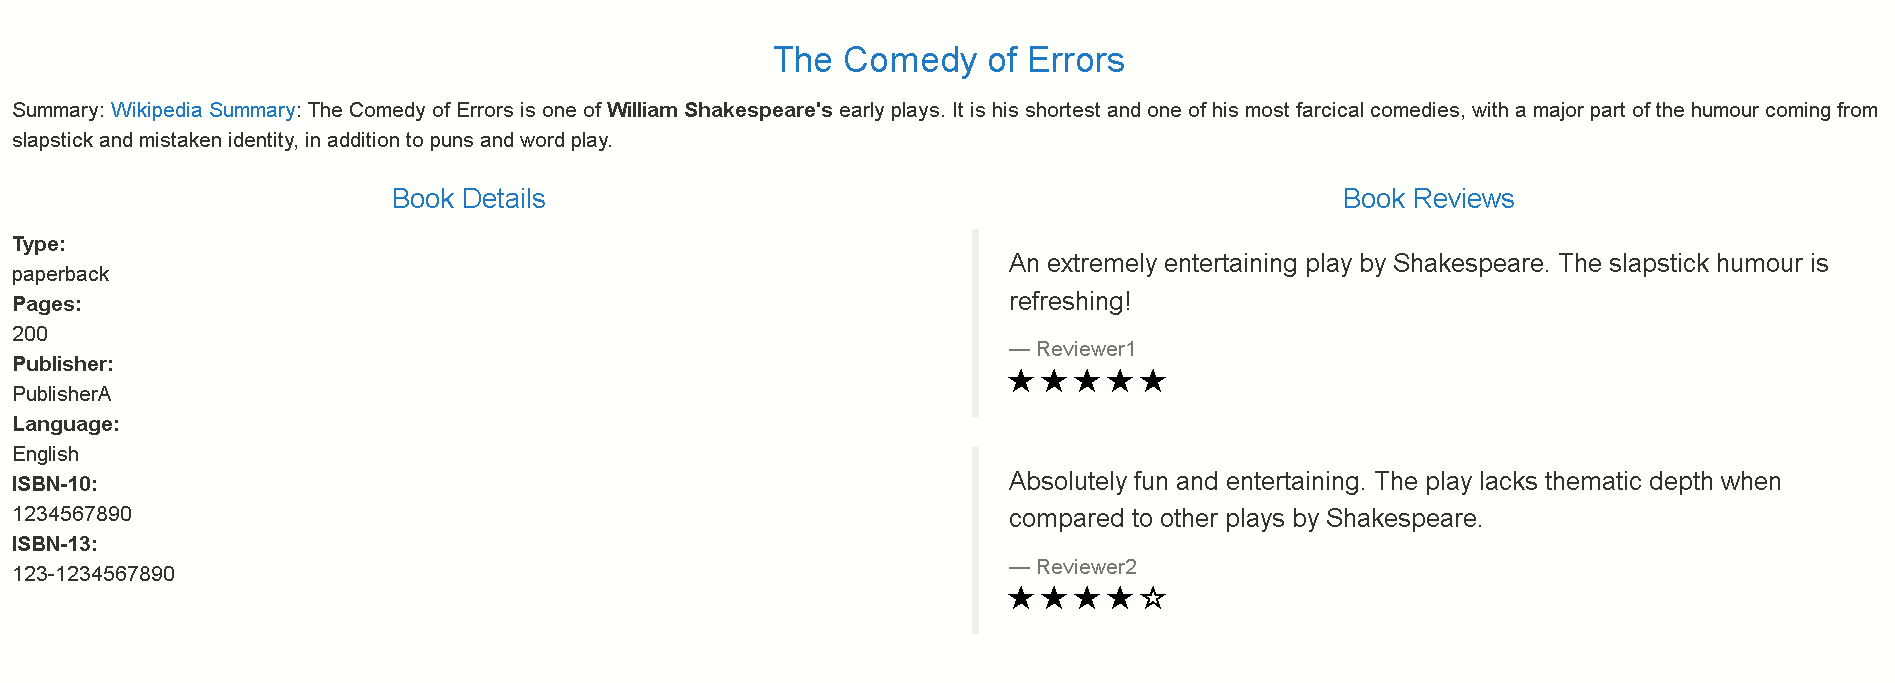Click the second star in Reviewer1's rating
Image resolution: width=1895 pixels, height=683 pixels.
[1054, 381]
